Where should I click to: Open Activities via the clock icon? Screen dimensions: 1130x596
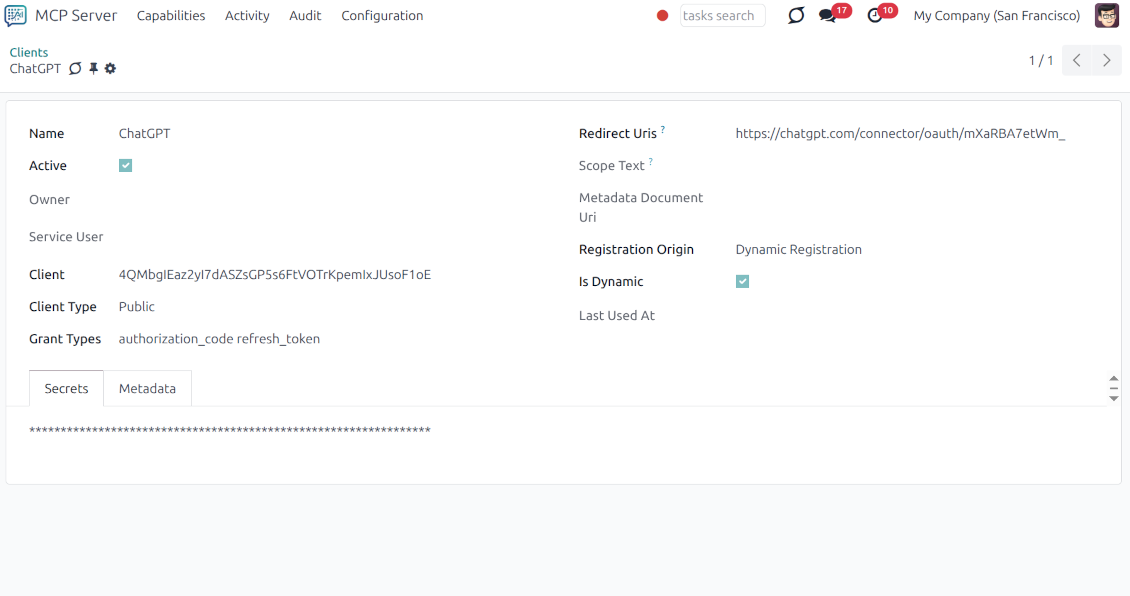point(875,15)
